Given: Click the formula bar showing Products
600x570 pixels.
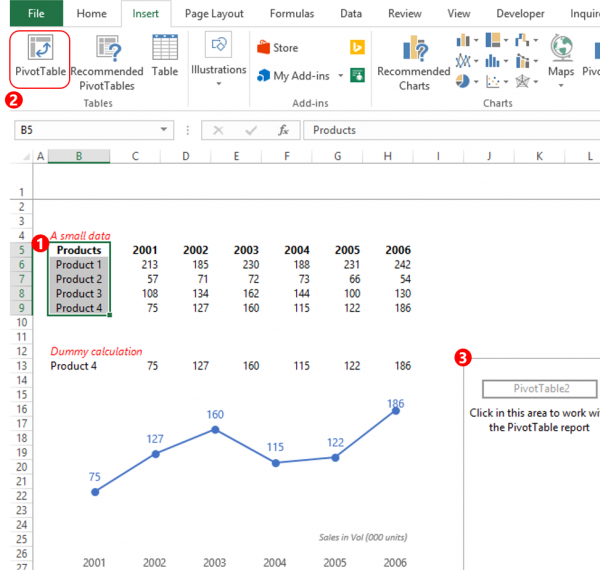Looking at the screenshot, I should point(450,130).
